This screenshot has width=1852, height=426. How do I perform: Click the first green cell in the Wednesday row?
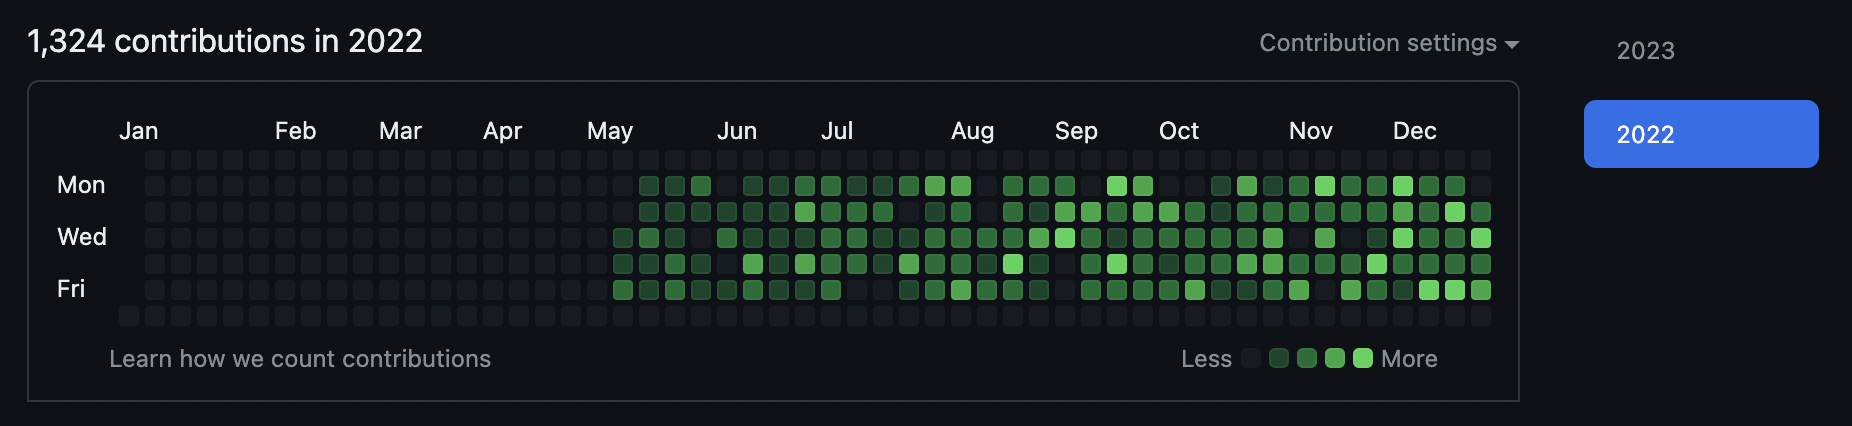pos(623,238)
